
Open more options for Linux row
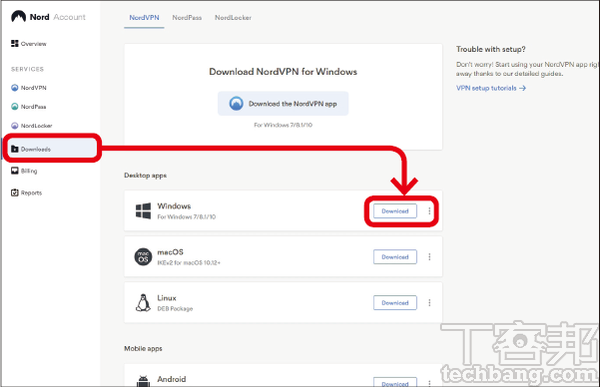(429, 303)
